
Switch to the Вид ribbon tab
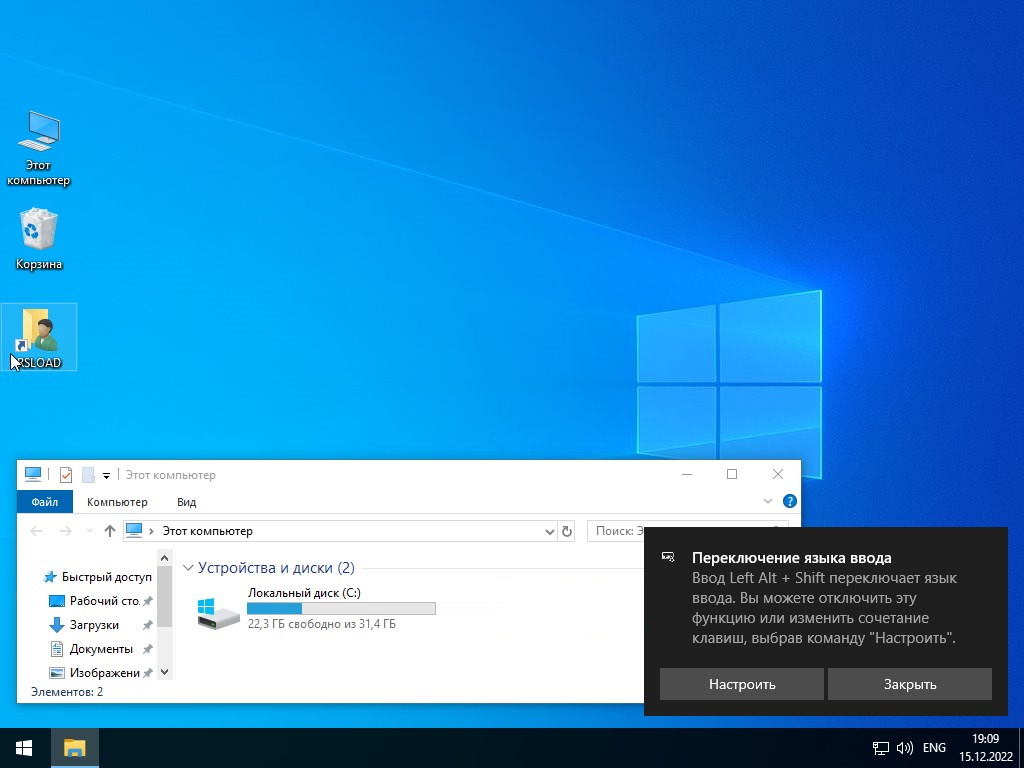tap(186, 502)
